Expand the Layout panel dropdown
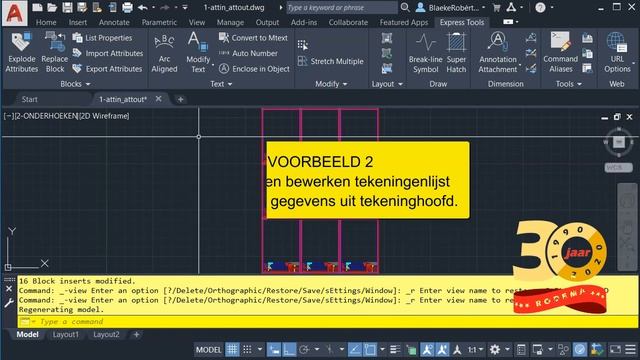The height and width of the screenshot is (360, 640). point(387,84)
